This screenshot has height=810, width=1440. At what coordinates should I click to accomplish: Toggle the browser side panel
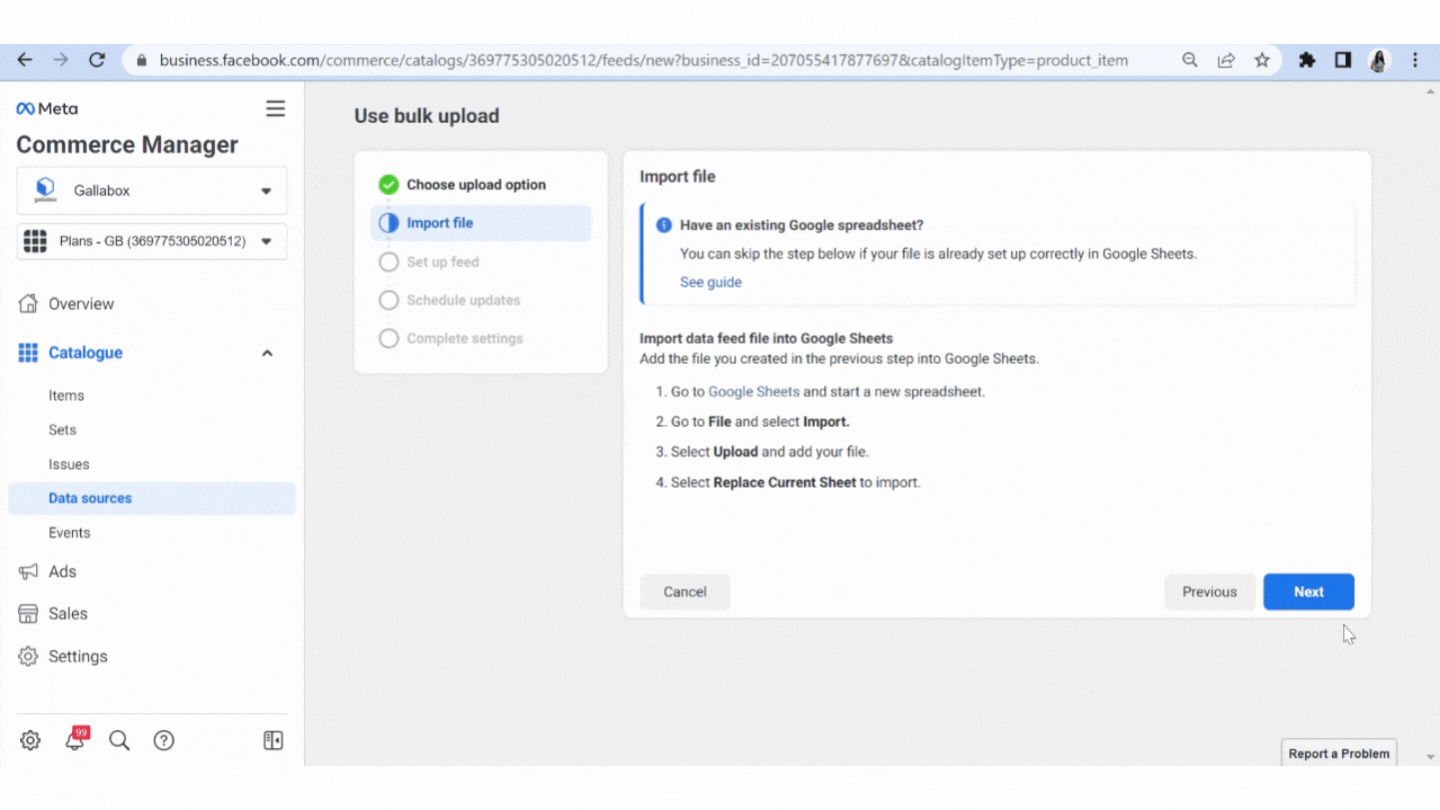1343,60
